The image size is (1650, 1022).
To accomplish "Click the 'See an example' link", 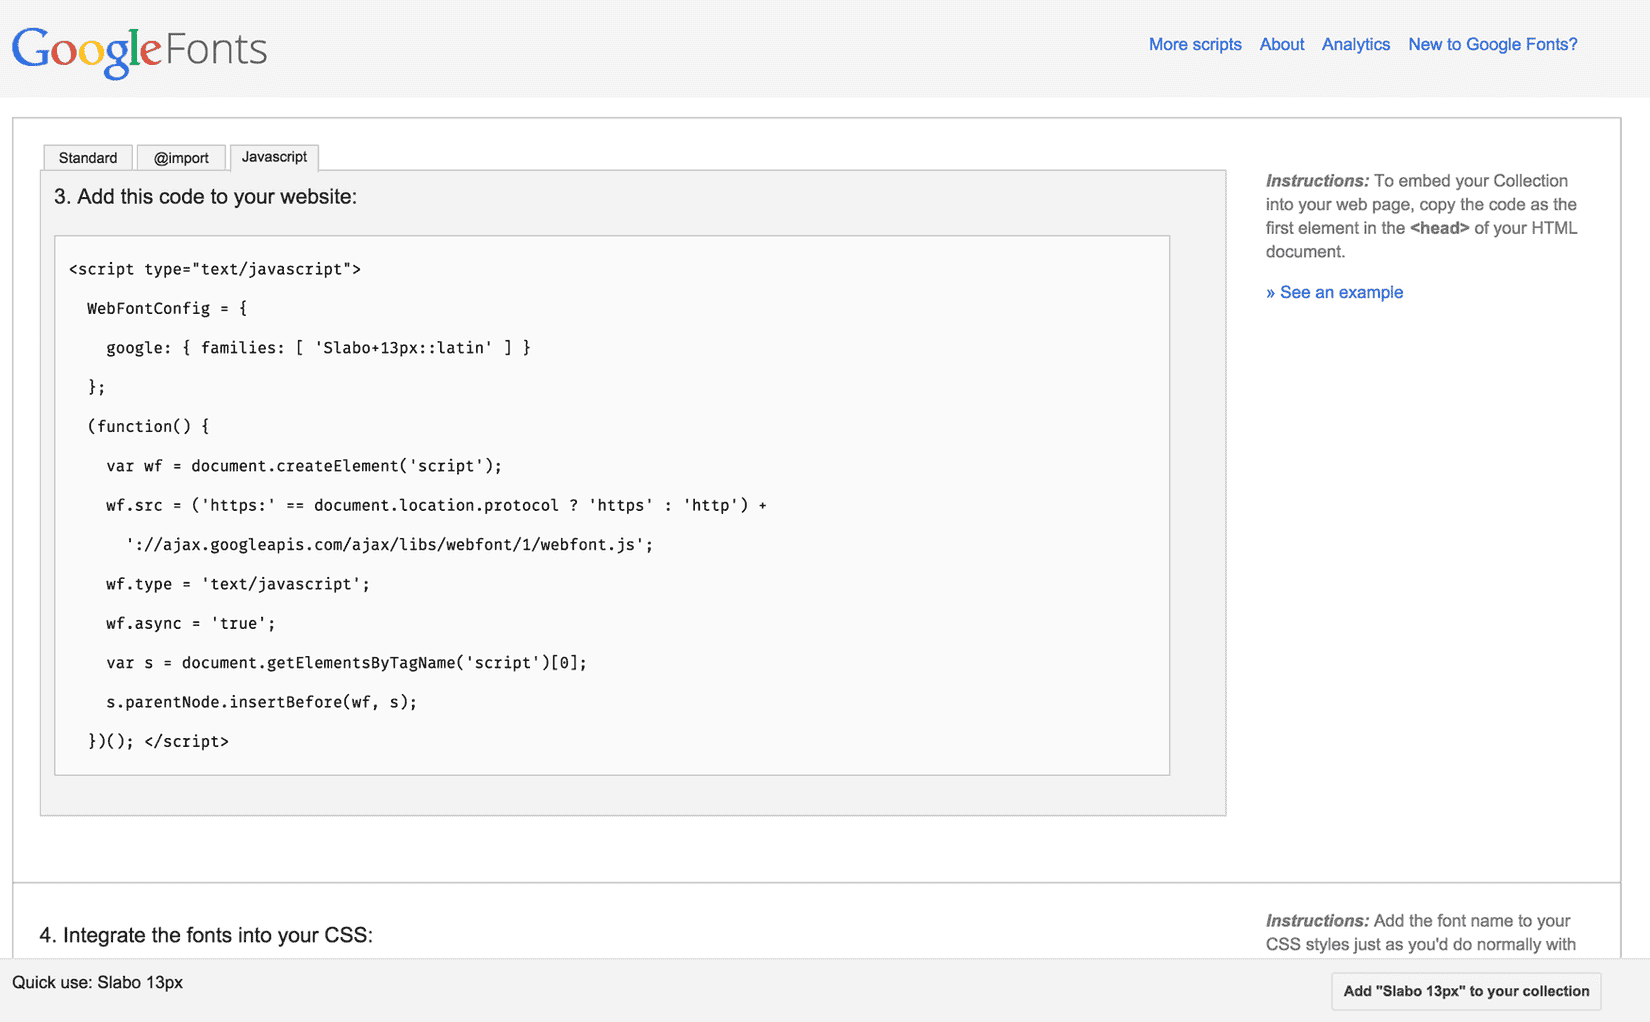I will pyautogui.click(x=1334, y=292).
